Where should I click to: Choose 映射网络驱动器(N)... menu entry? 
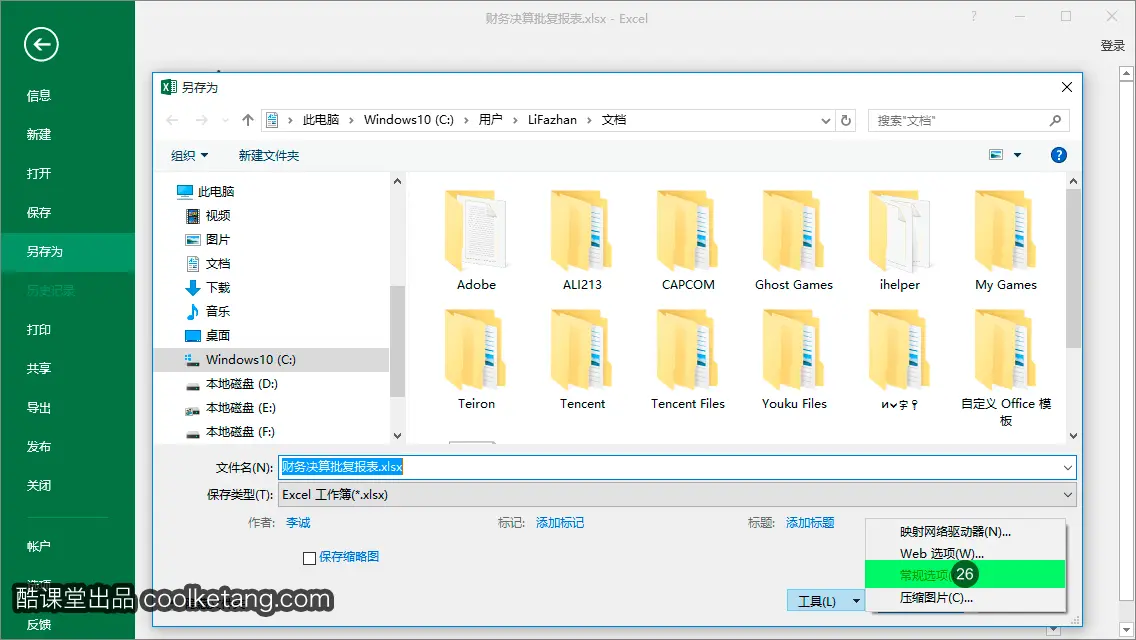966,531
